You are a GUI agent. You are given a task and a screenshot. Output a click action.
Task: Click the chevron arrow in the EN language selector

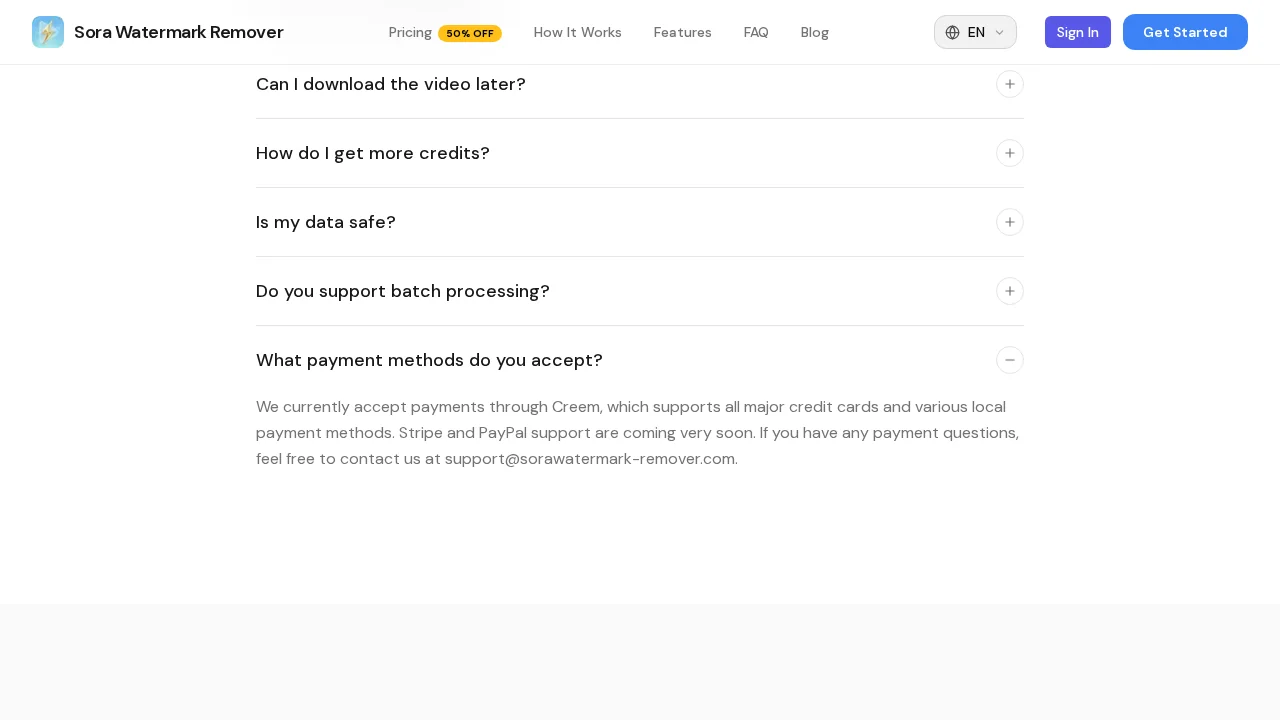999,33
